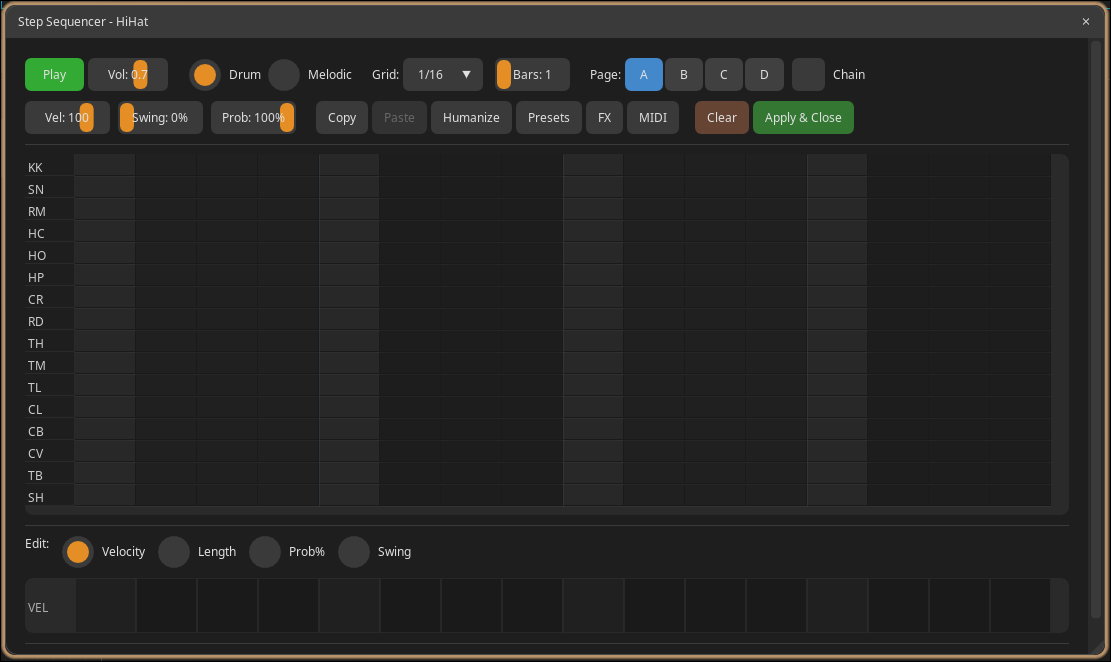The image size is (1111, 662).
Task: Select Prob% edit mode
Action: pyautogui.click(x=265, y=551)
